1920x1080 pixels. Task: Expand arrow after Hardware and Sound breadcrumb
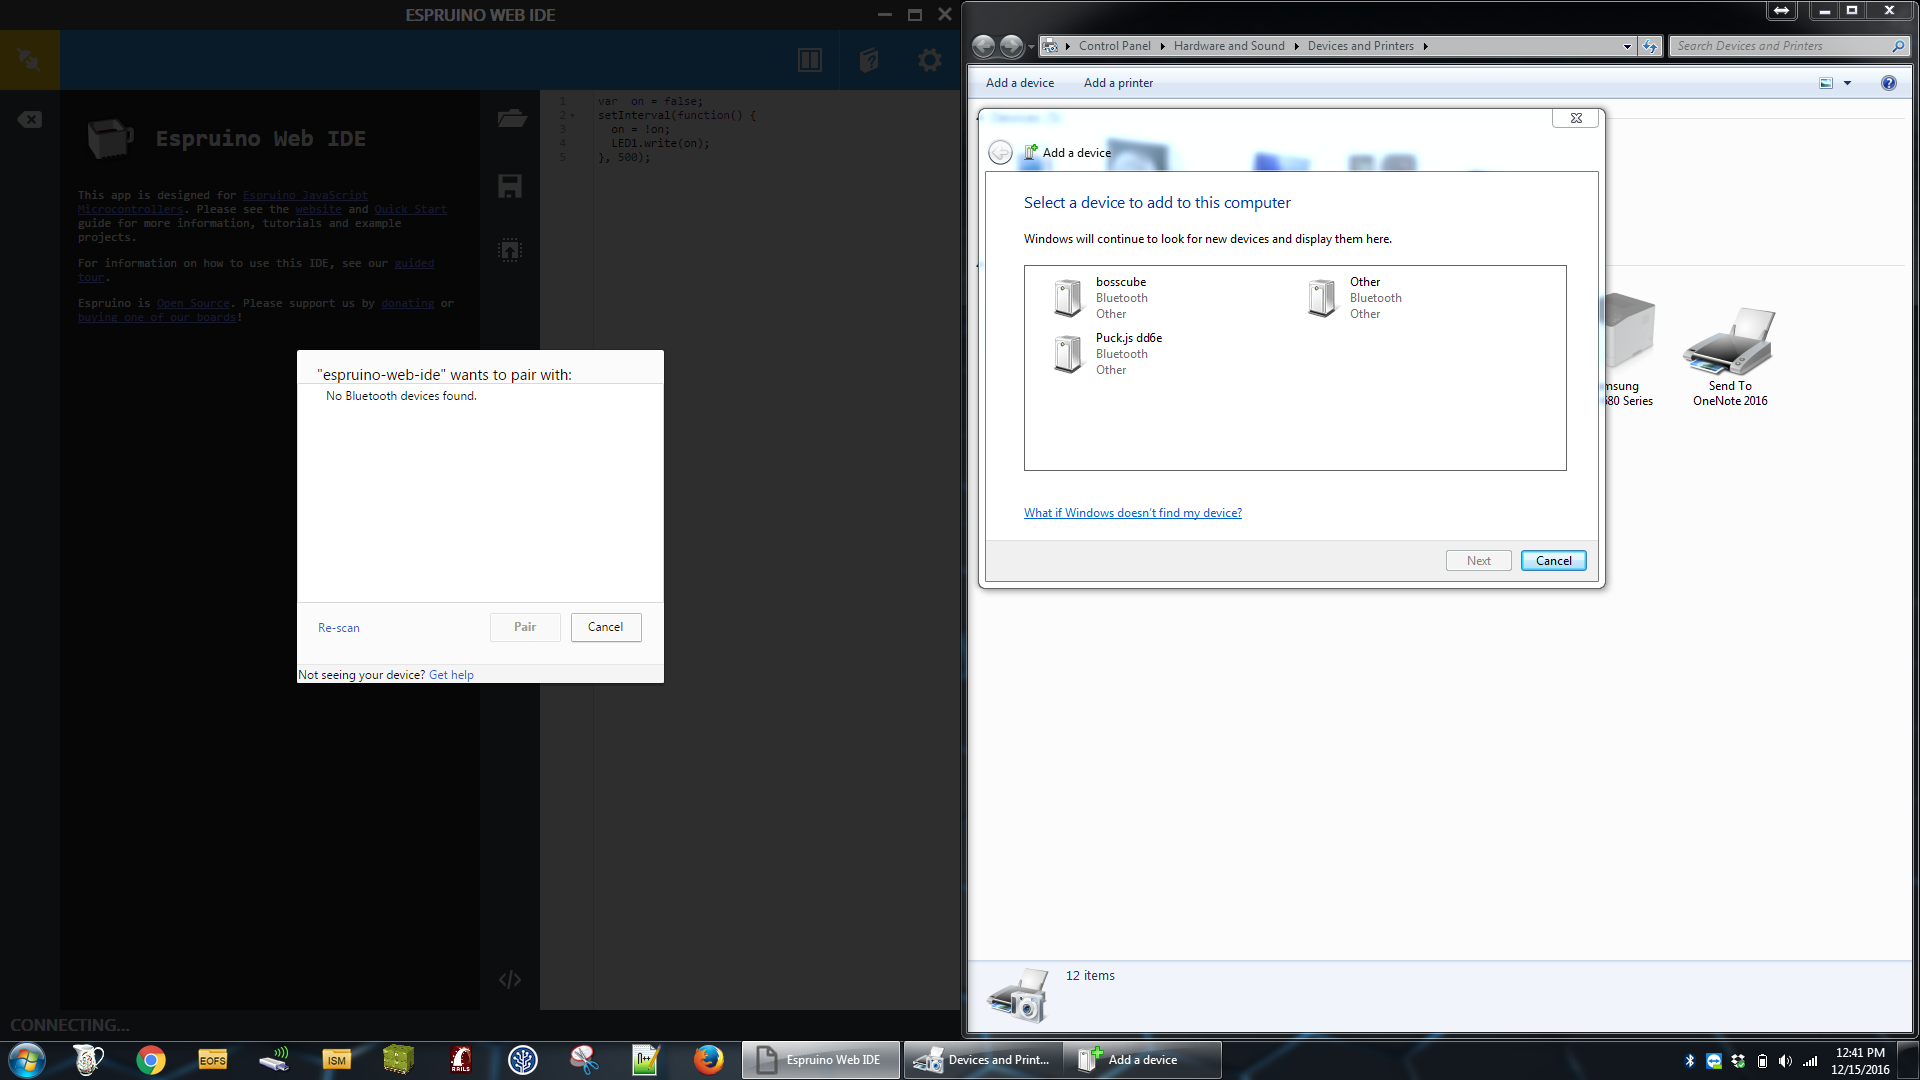coord(1297,46)
